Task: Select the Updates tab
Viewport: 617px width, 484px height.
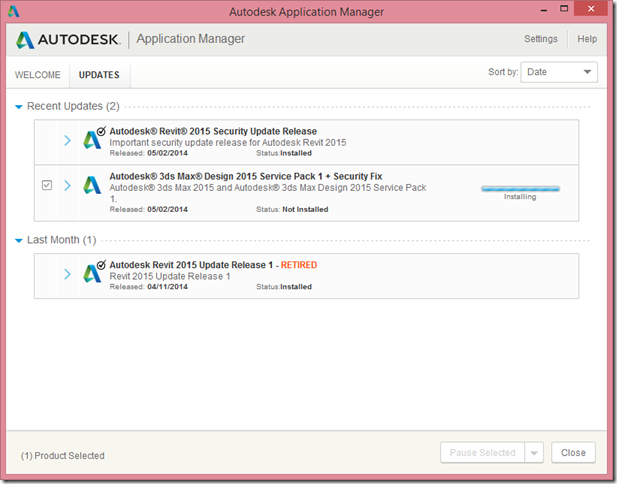Action: (99, 75)
